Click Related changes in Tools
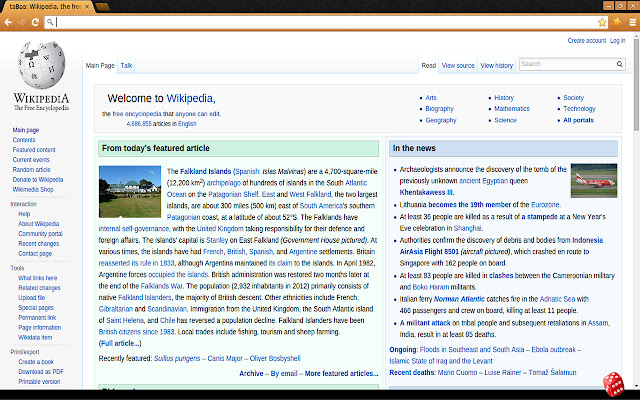The image size is (640, 400). point(39,288)
